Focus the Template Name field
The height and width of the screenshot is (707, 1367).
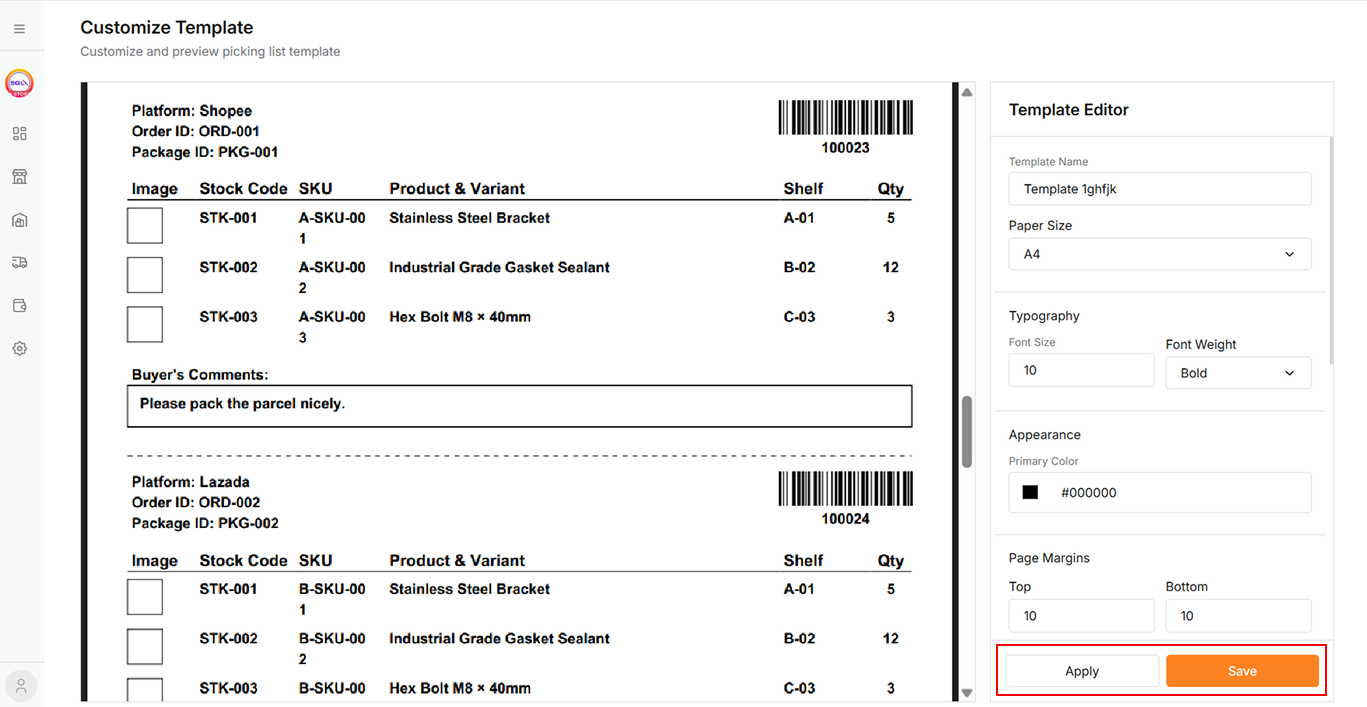click(1160, 189)
